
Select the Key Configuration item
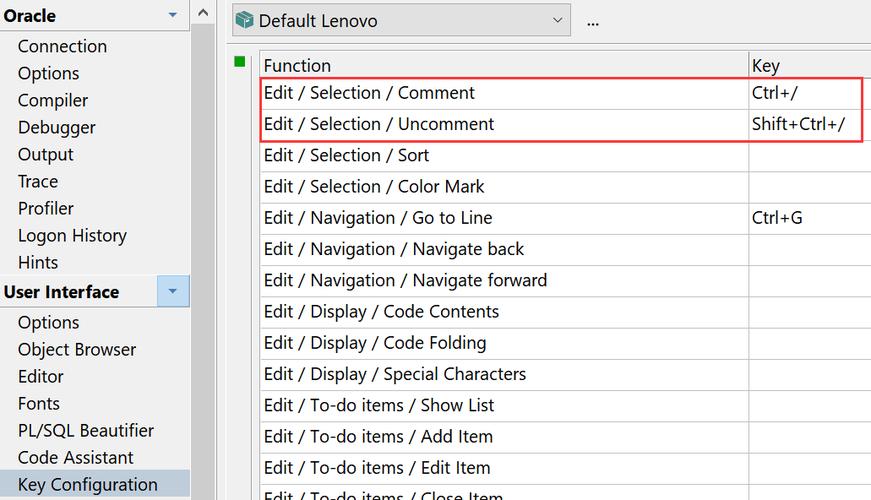click(x=88, y=484)
